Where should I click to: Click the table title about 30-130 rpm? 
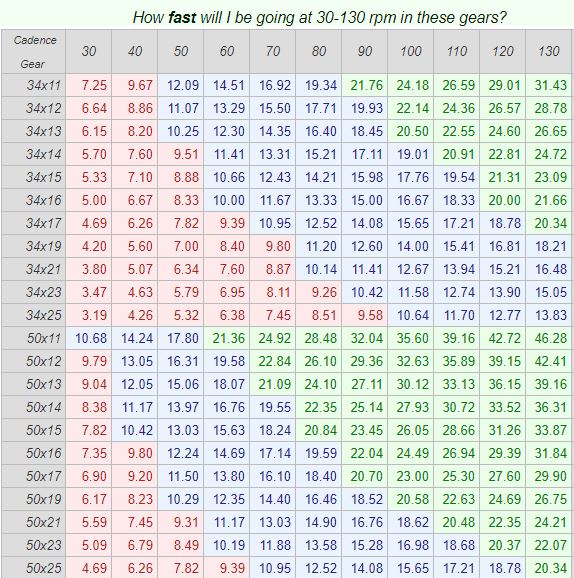(319, 17)
